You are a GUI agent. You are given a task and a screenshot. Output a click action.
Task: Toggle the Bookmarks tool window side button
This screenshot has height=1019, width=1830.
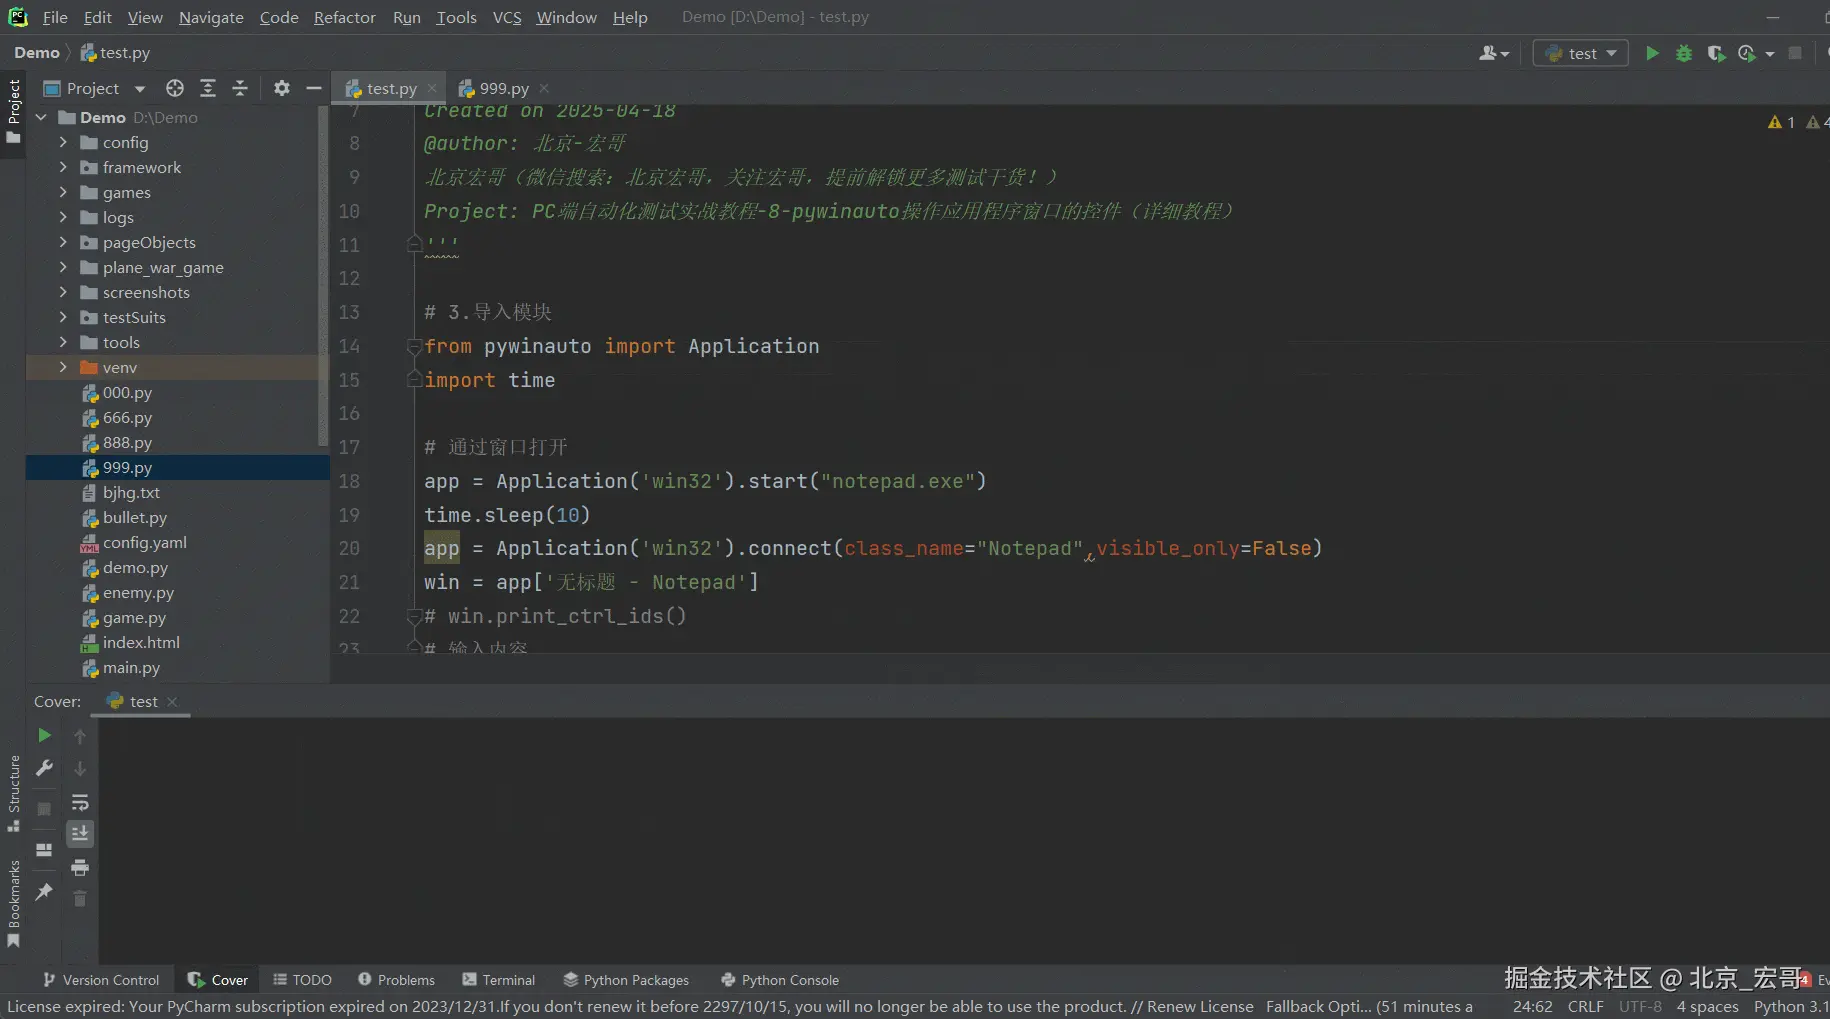point(13,904)
